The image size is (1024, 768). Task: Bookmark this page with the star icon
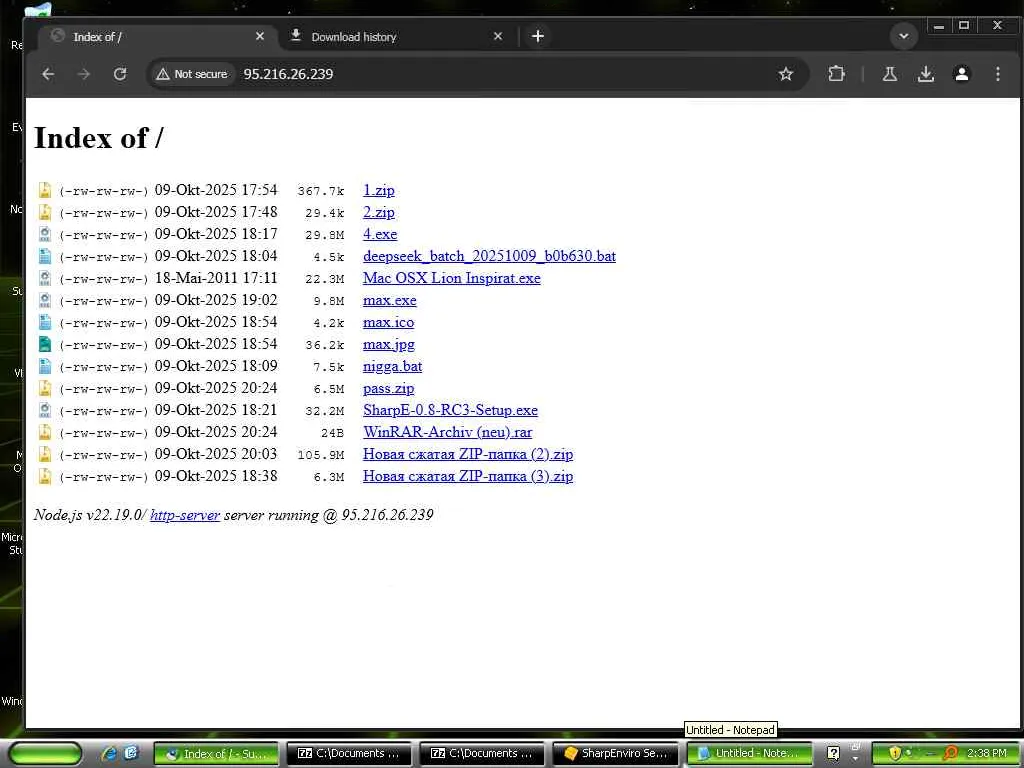click(786, 74)
